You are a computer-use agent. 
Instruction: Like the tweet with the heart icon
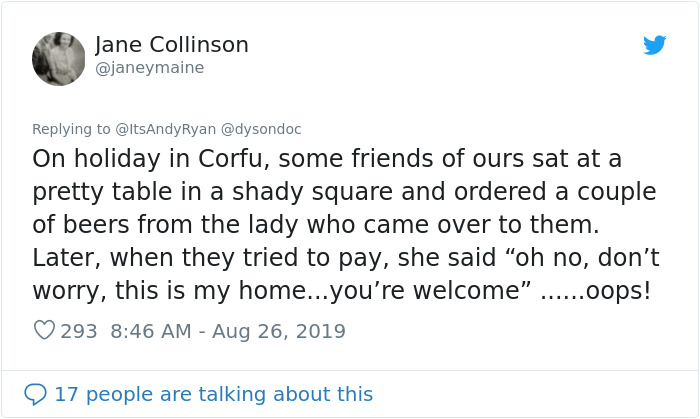tap(44, 331)
